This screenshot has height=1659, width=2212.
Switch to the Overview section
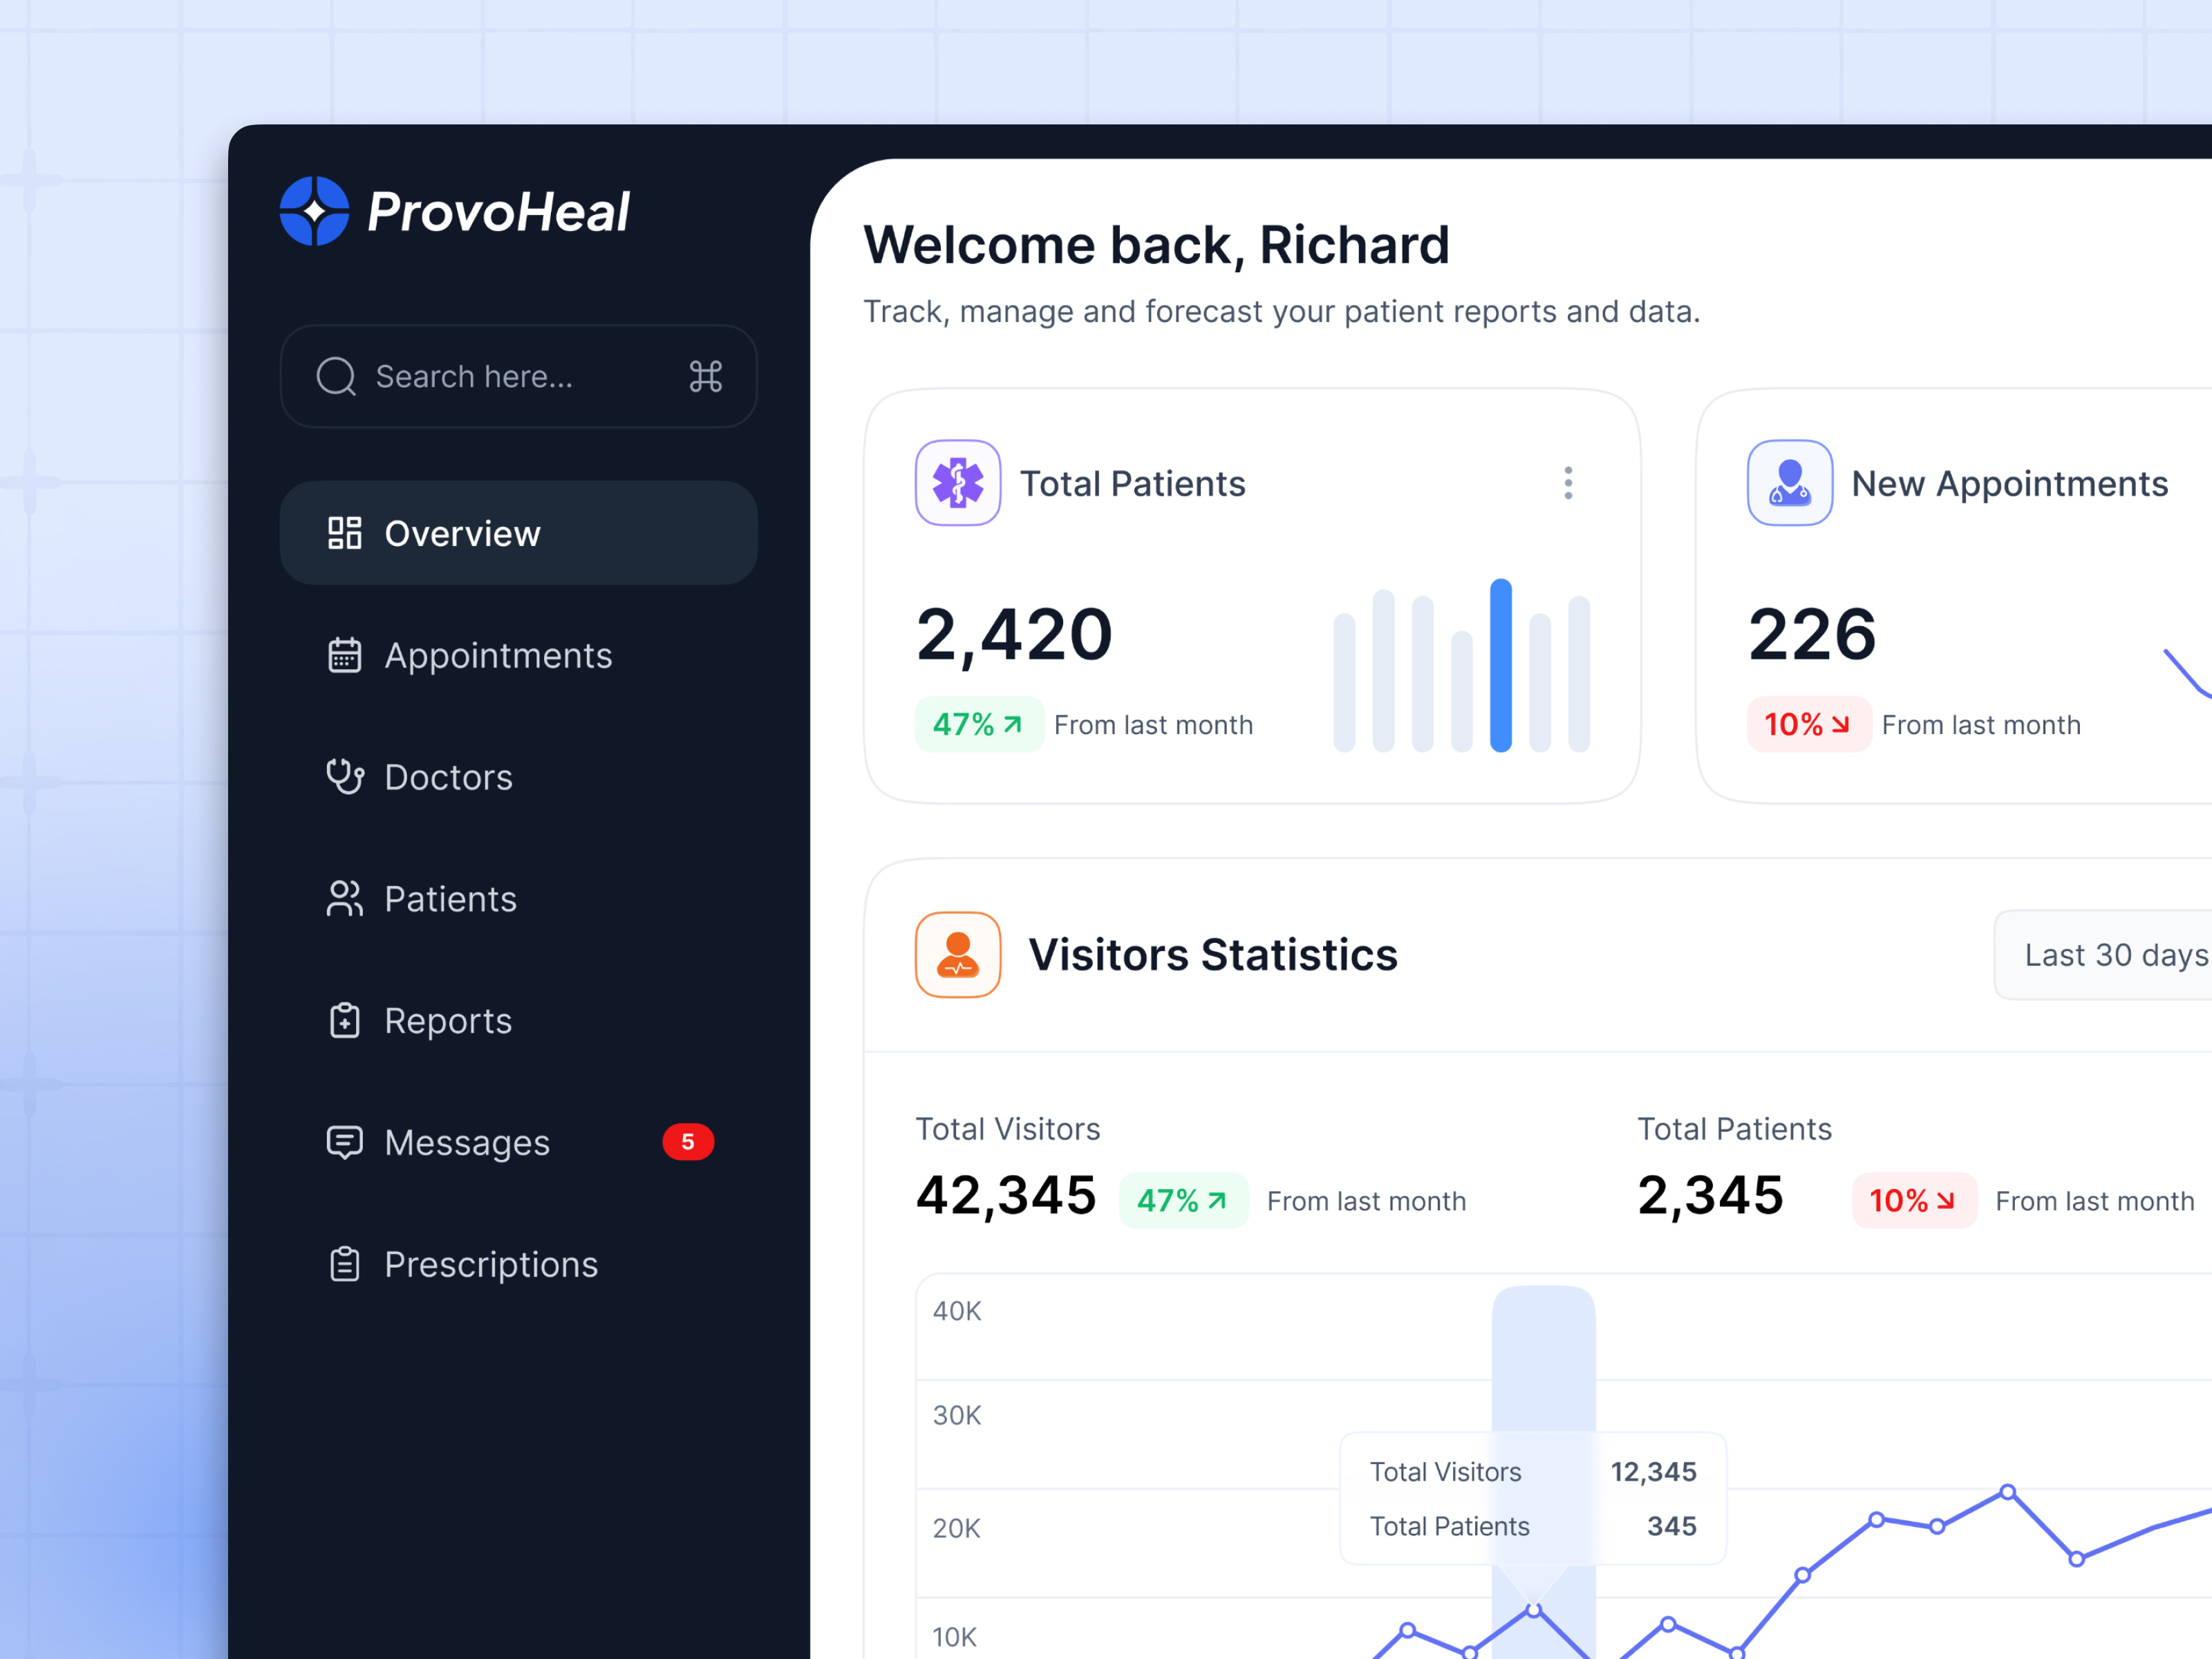click(x=462, y=533)
